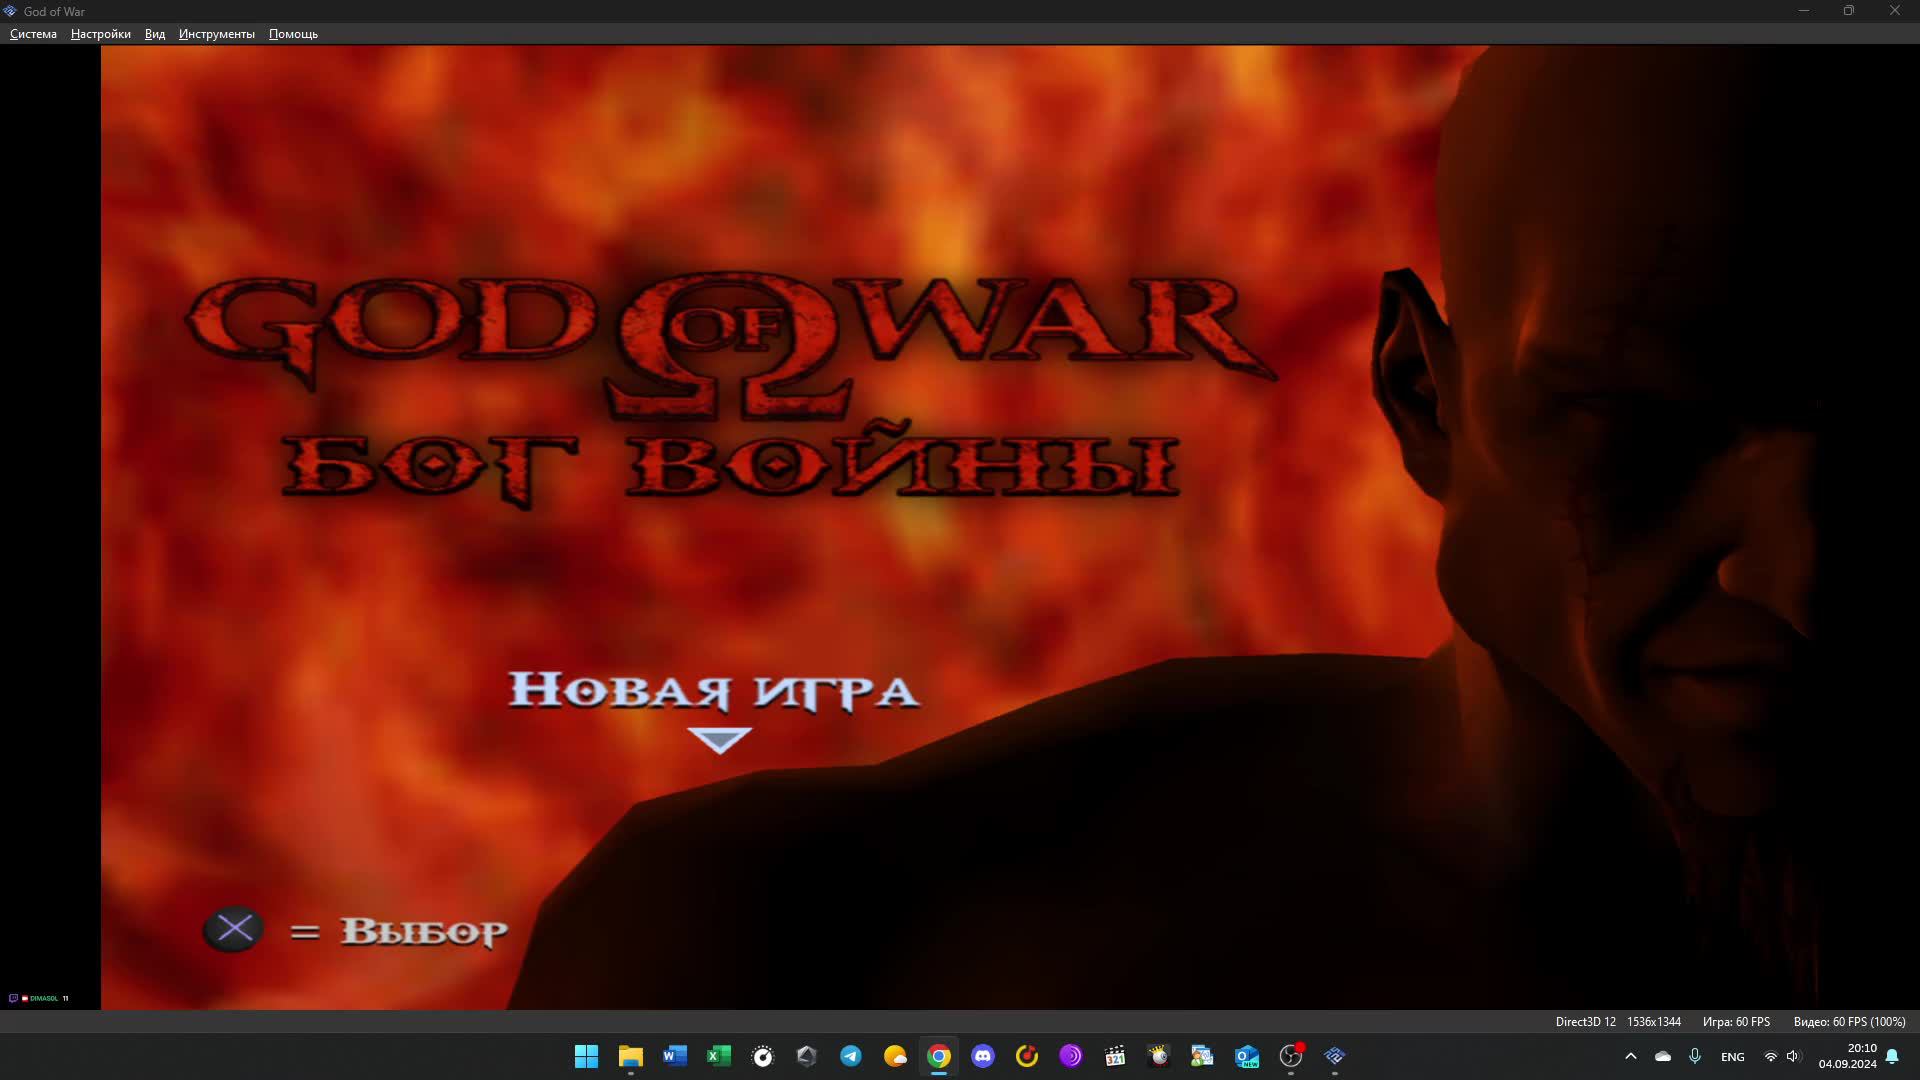Open the Система menu
The height and width of the screenshot is (1080, 1920).
[x=33, y=34]
